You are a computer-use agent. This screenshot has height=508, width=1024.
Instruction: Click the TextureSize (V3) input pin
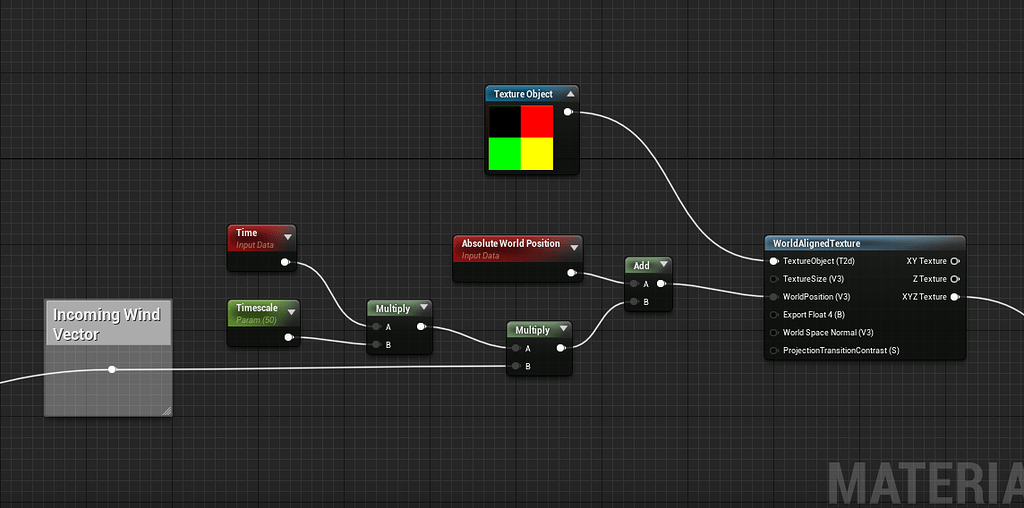point(774,279)
